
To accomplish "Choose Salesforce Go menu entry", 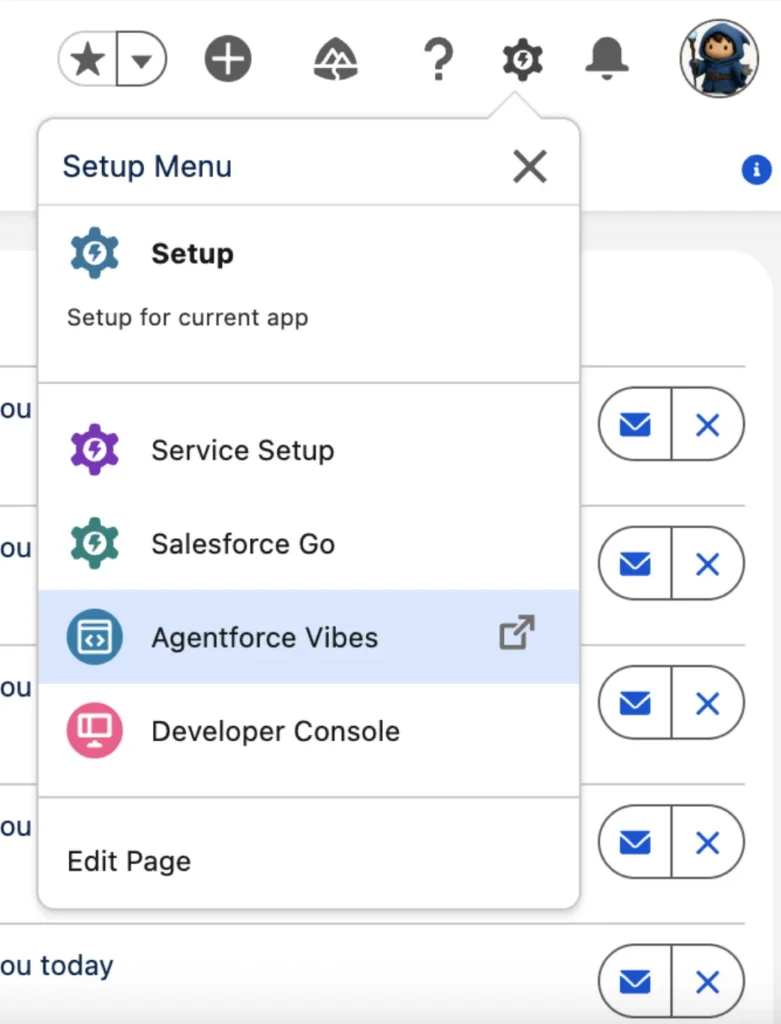I will click(x=243, y=544).
